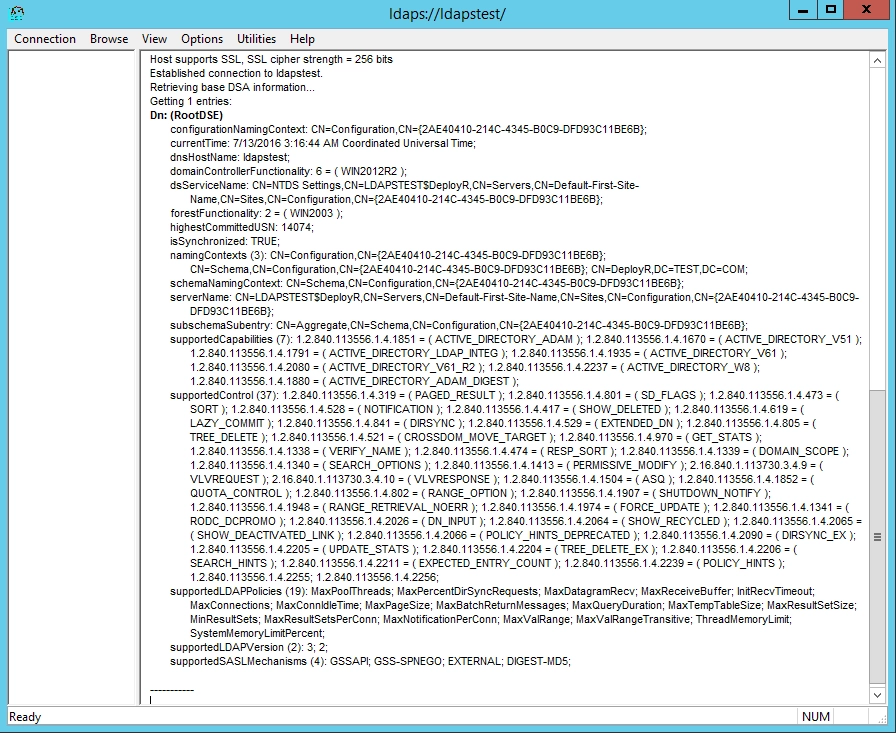Close the ldaps://ldapstest/ window
896x733 pixels.
point(866,10)
